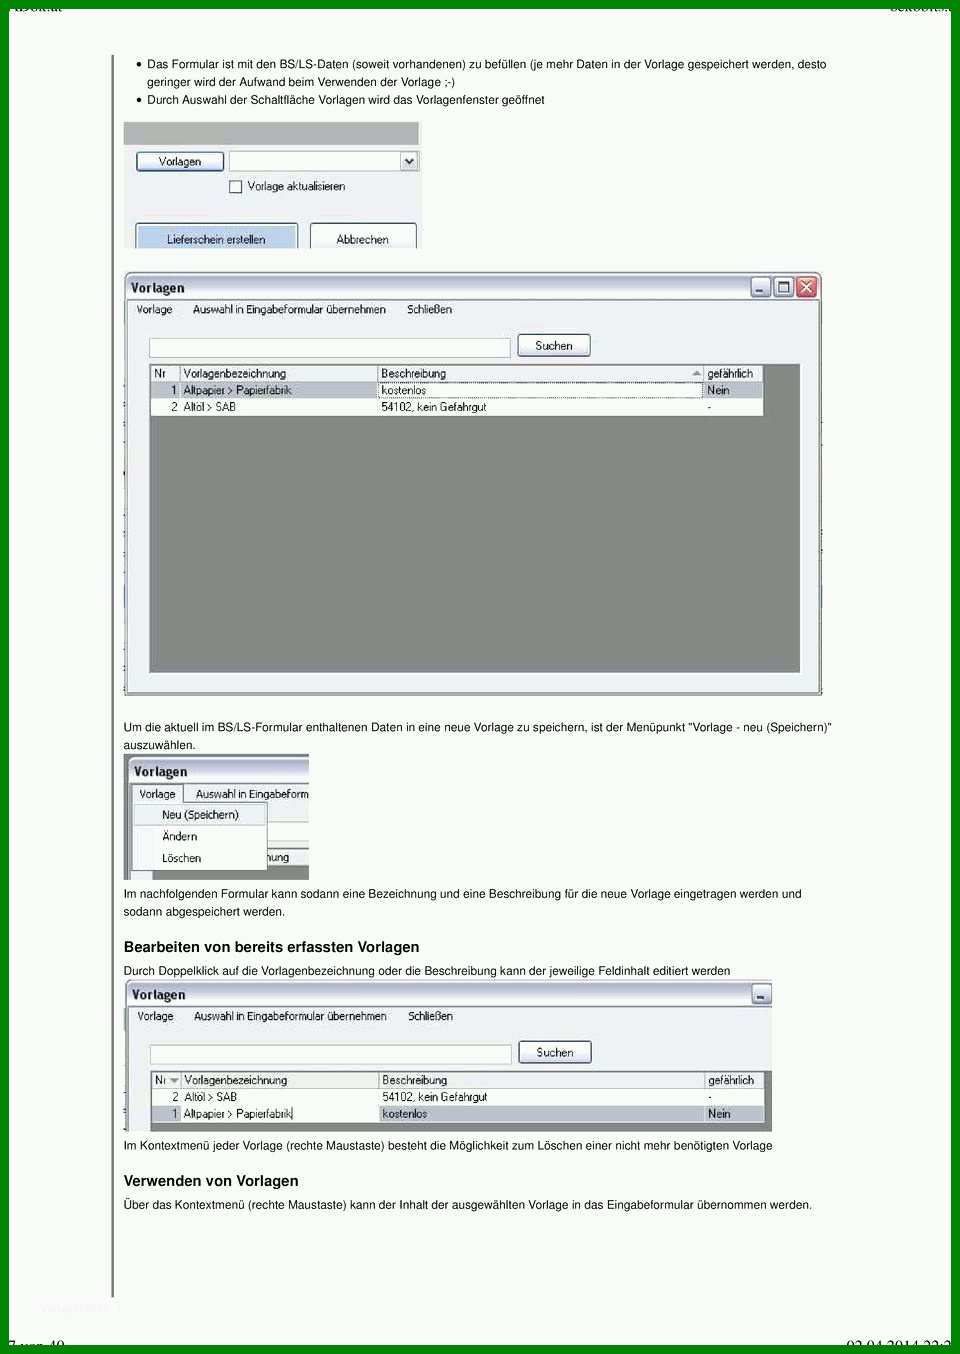Click the 'Lieferschein erstellen' button
Image resolution: width=960 pixels, height=1354 pixels.
(x=216, y=238)
